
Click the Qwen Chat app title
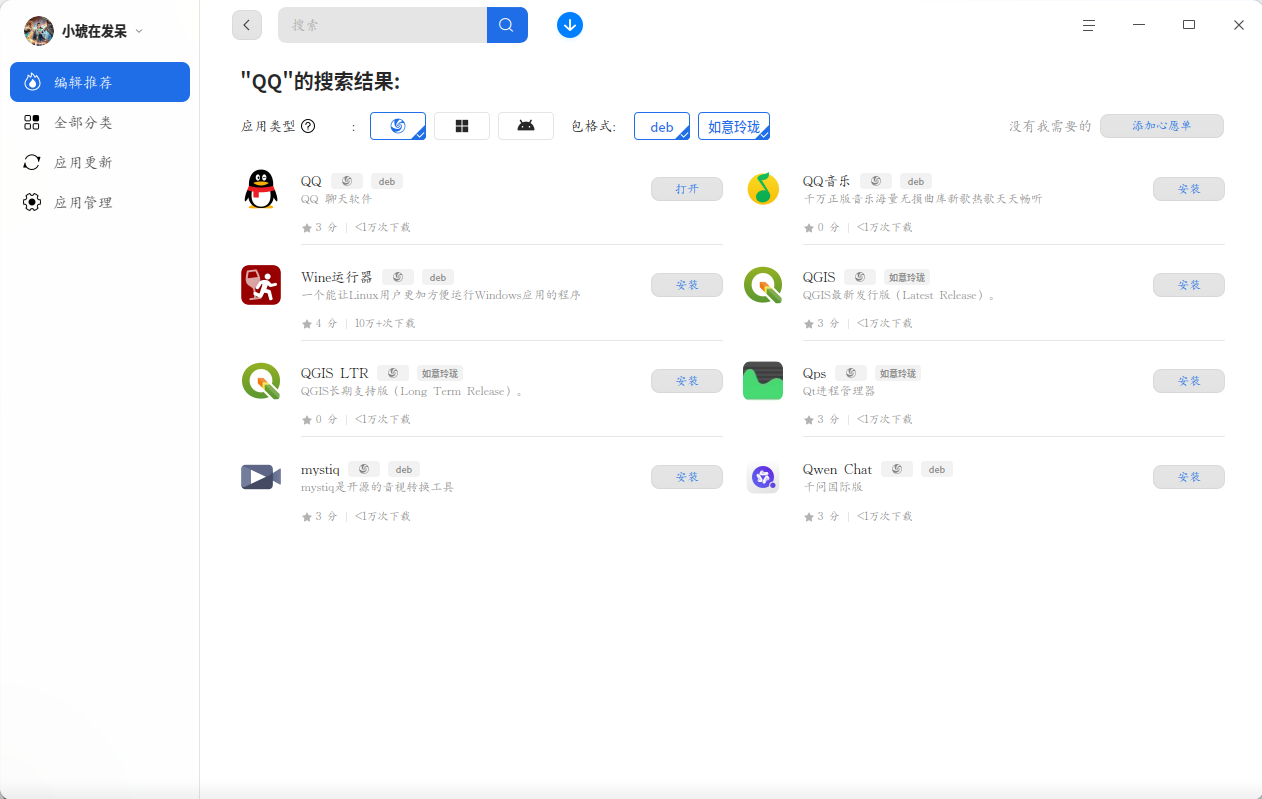[837, 469]
